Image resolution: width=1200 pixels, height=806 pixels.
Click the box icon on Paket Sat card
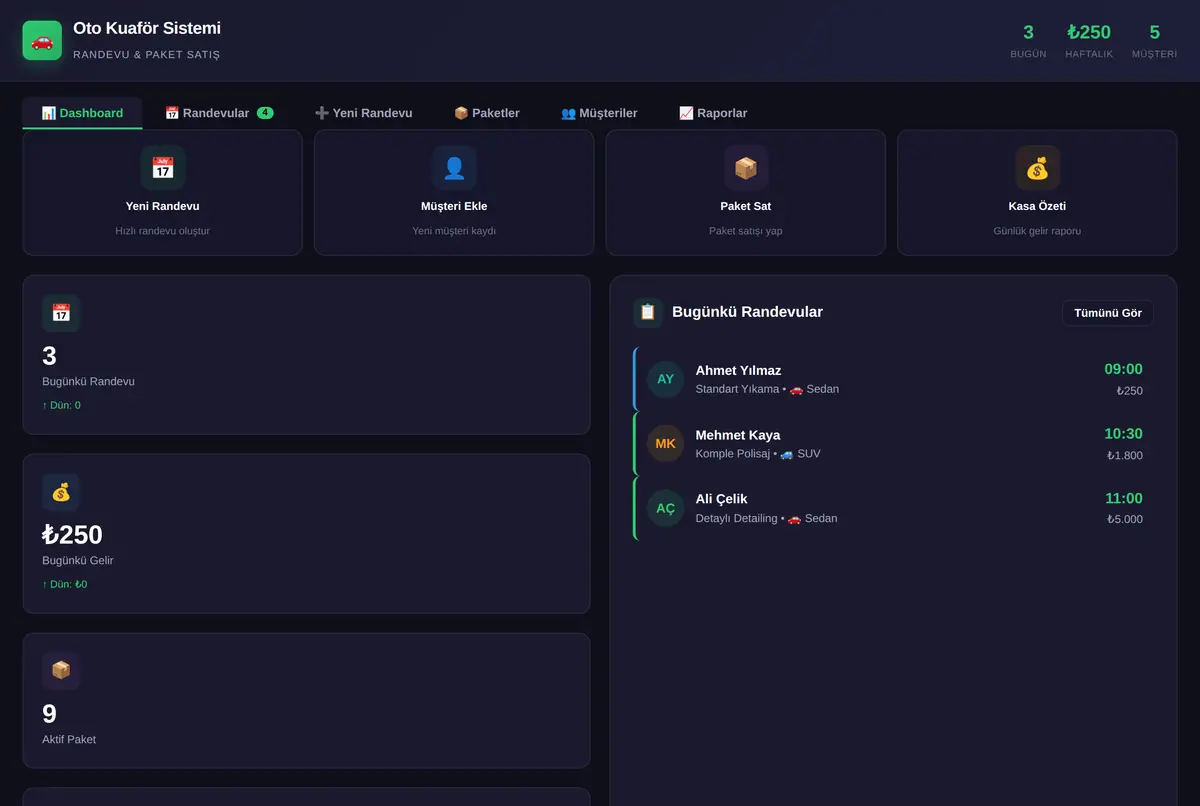(x=746, y=168)
